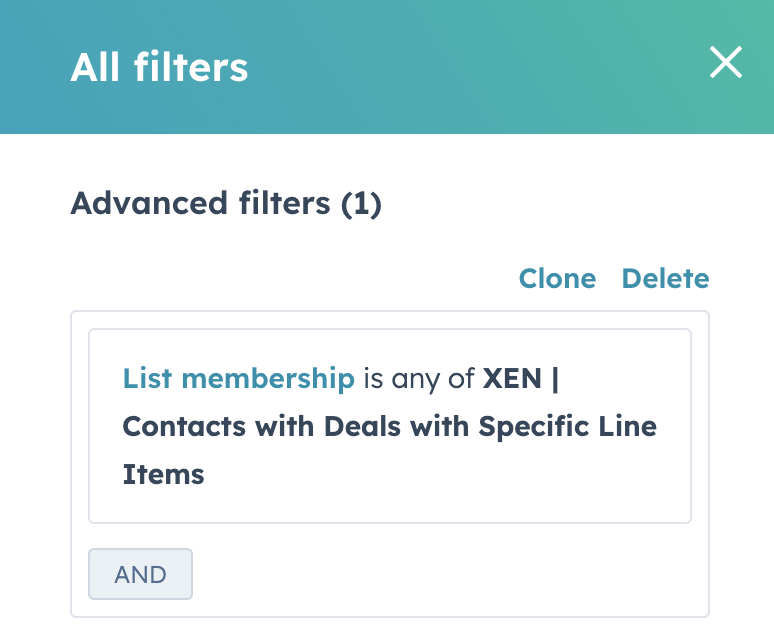This screenshot has width=774, height=628.
Task: Delete the advanced filter group
Action: pyautogui.click(x=665, y=279)
